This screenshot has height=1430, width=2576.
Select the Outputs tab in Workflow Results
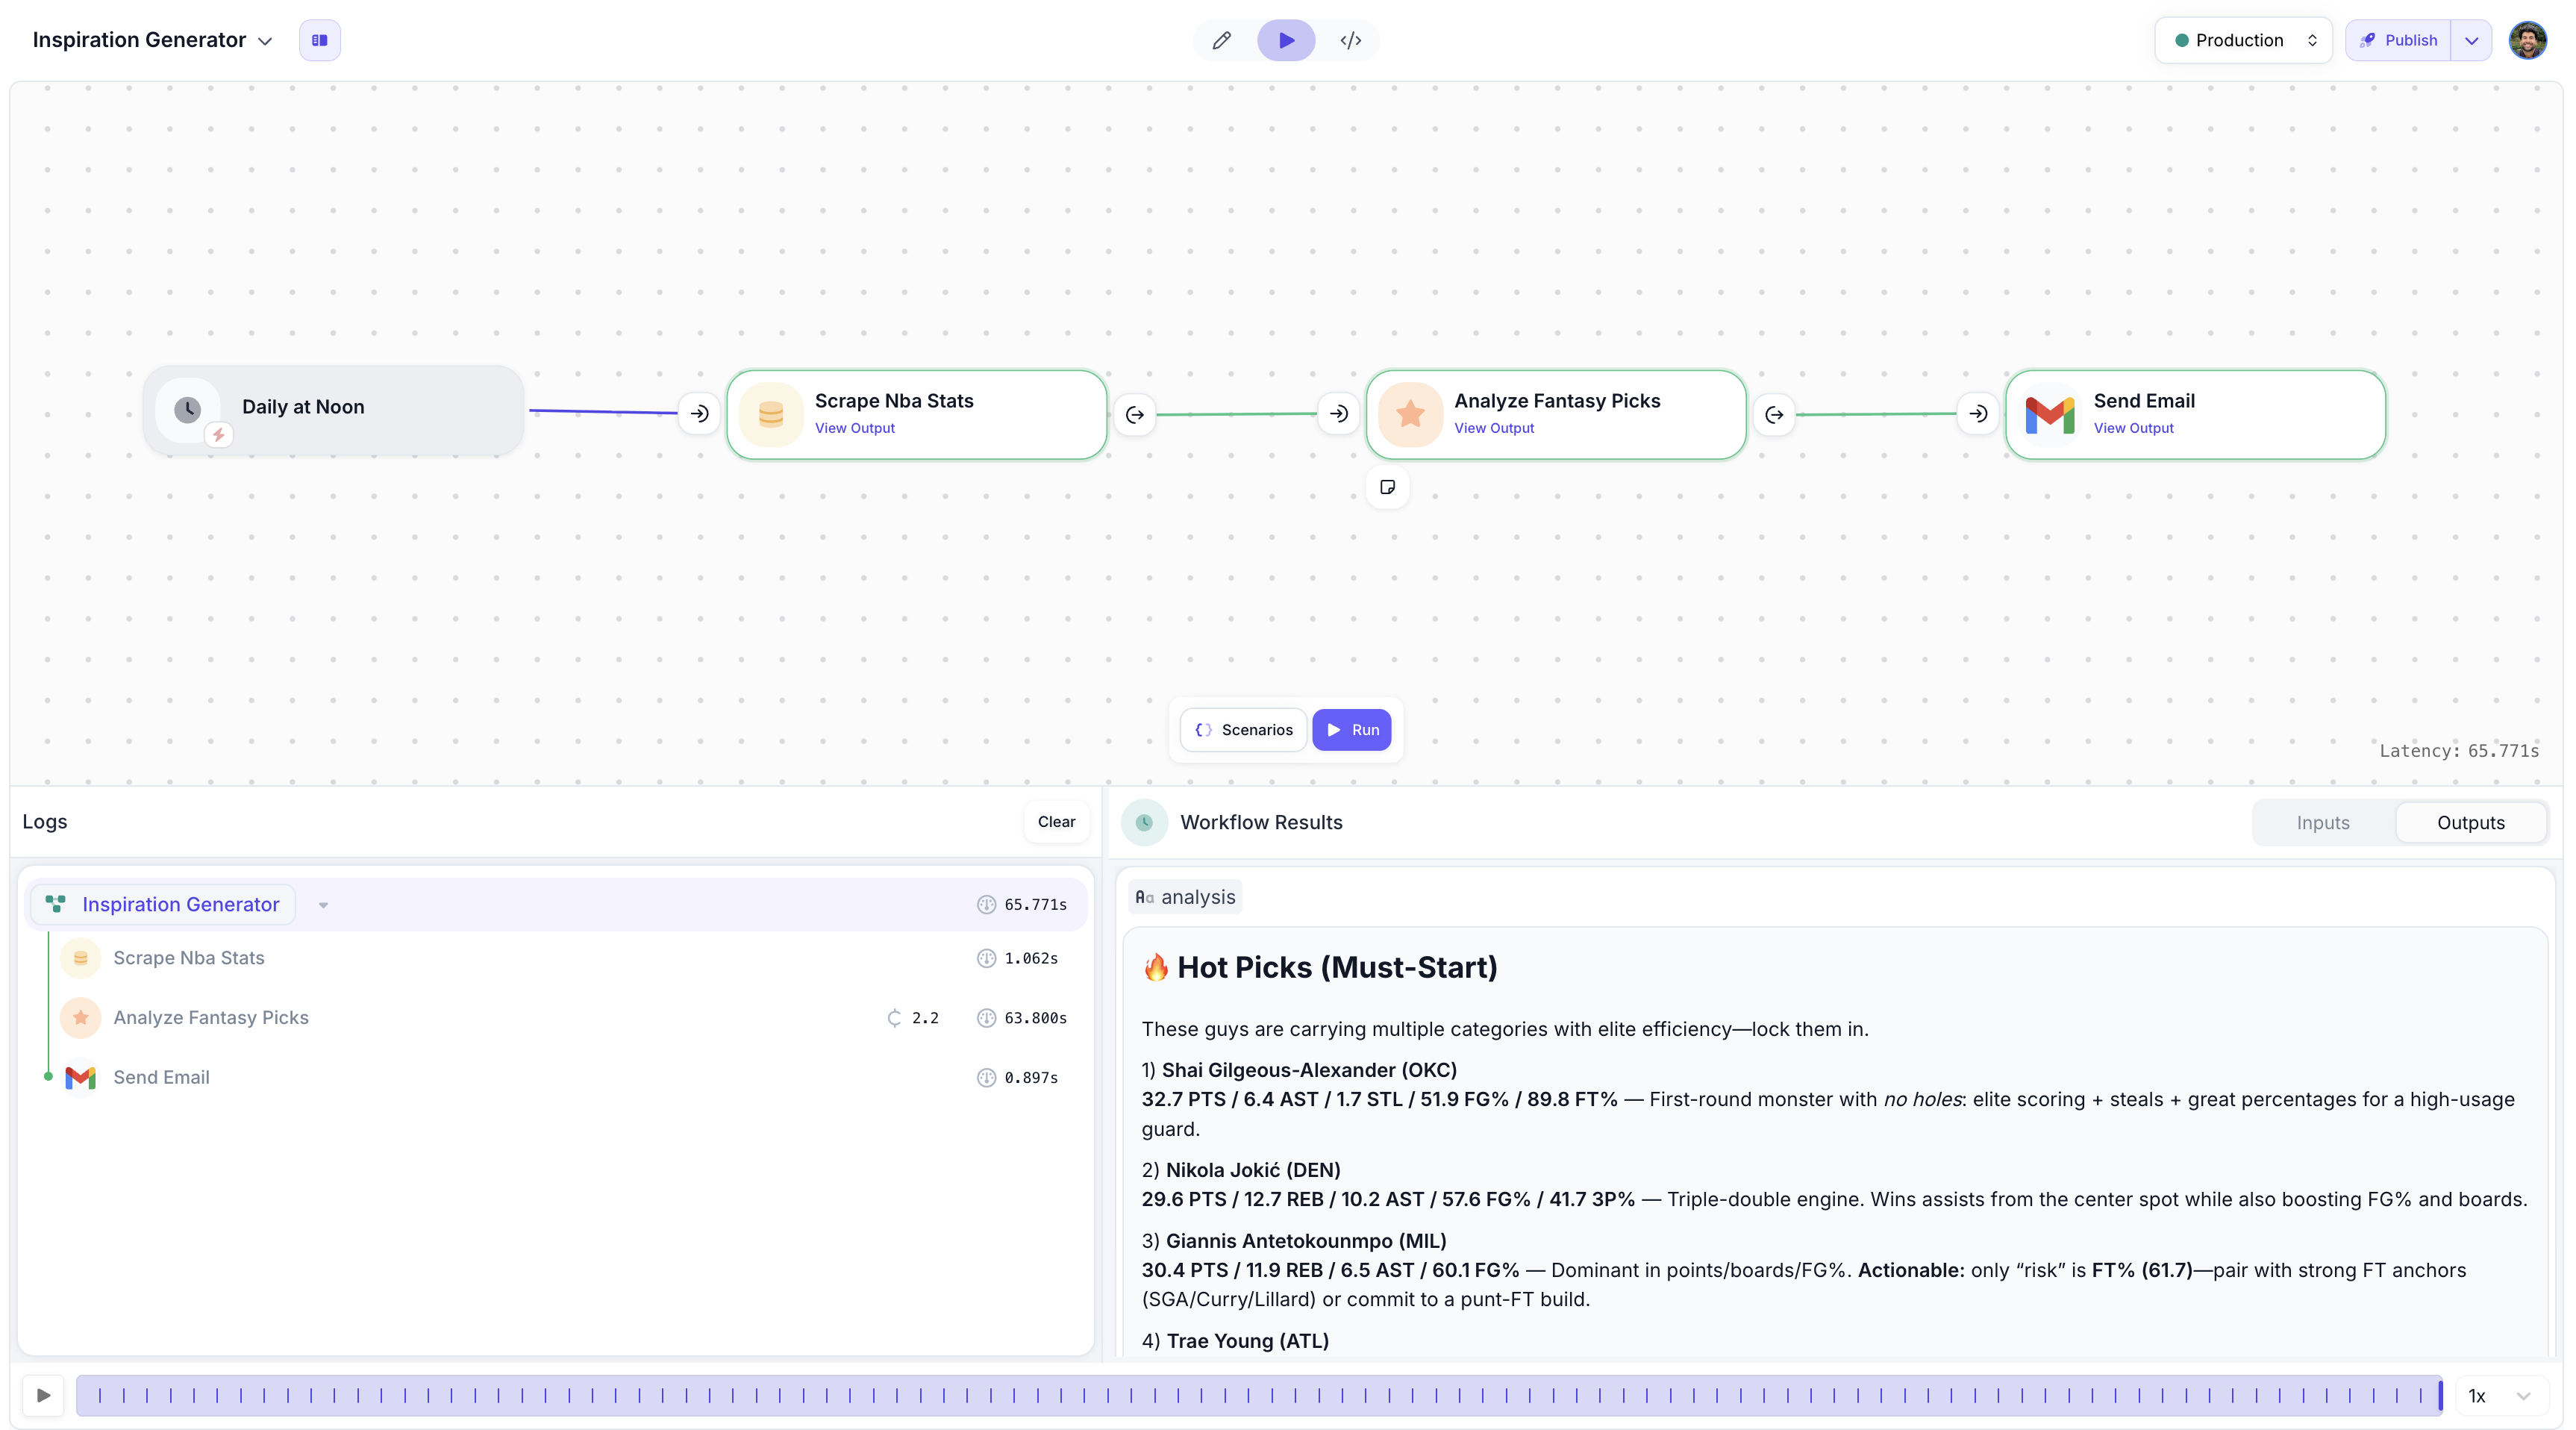2470,822
